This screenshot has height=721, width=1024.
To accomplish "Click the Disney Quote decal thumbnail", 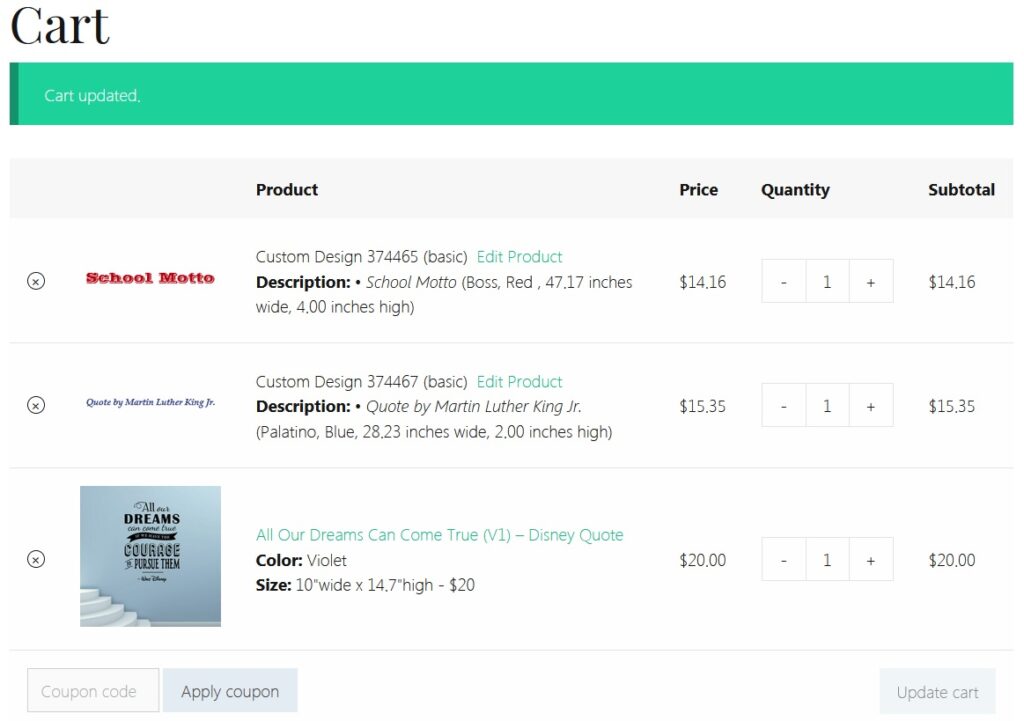I will [x=149, y=556].
